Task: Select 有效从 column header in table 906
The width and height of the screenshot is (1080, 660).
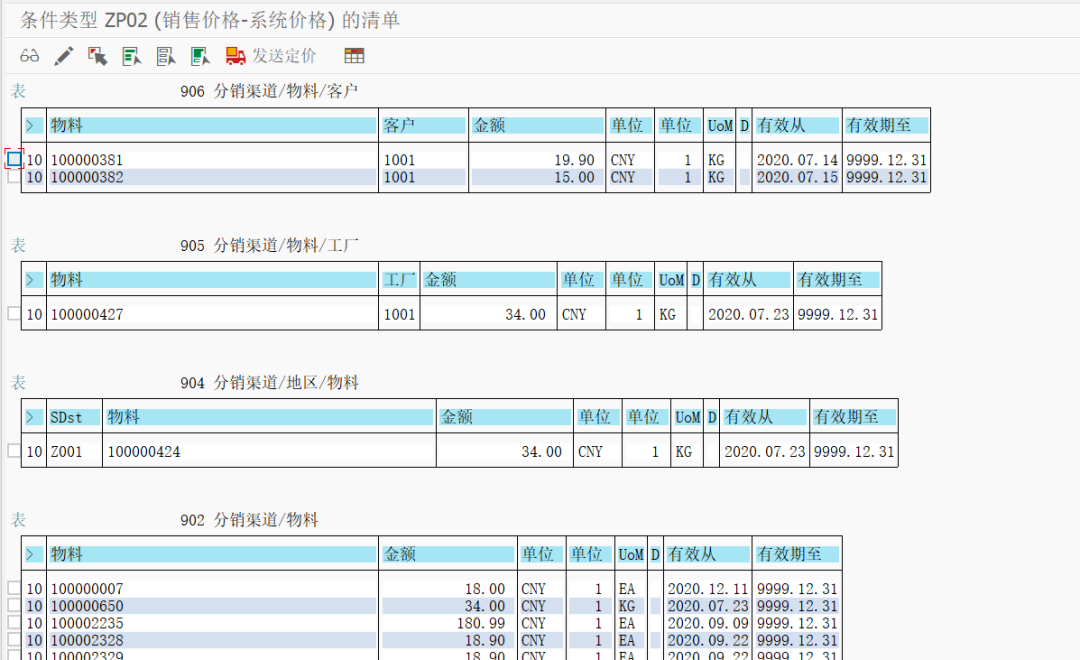Action: (797, 125)
